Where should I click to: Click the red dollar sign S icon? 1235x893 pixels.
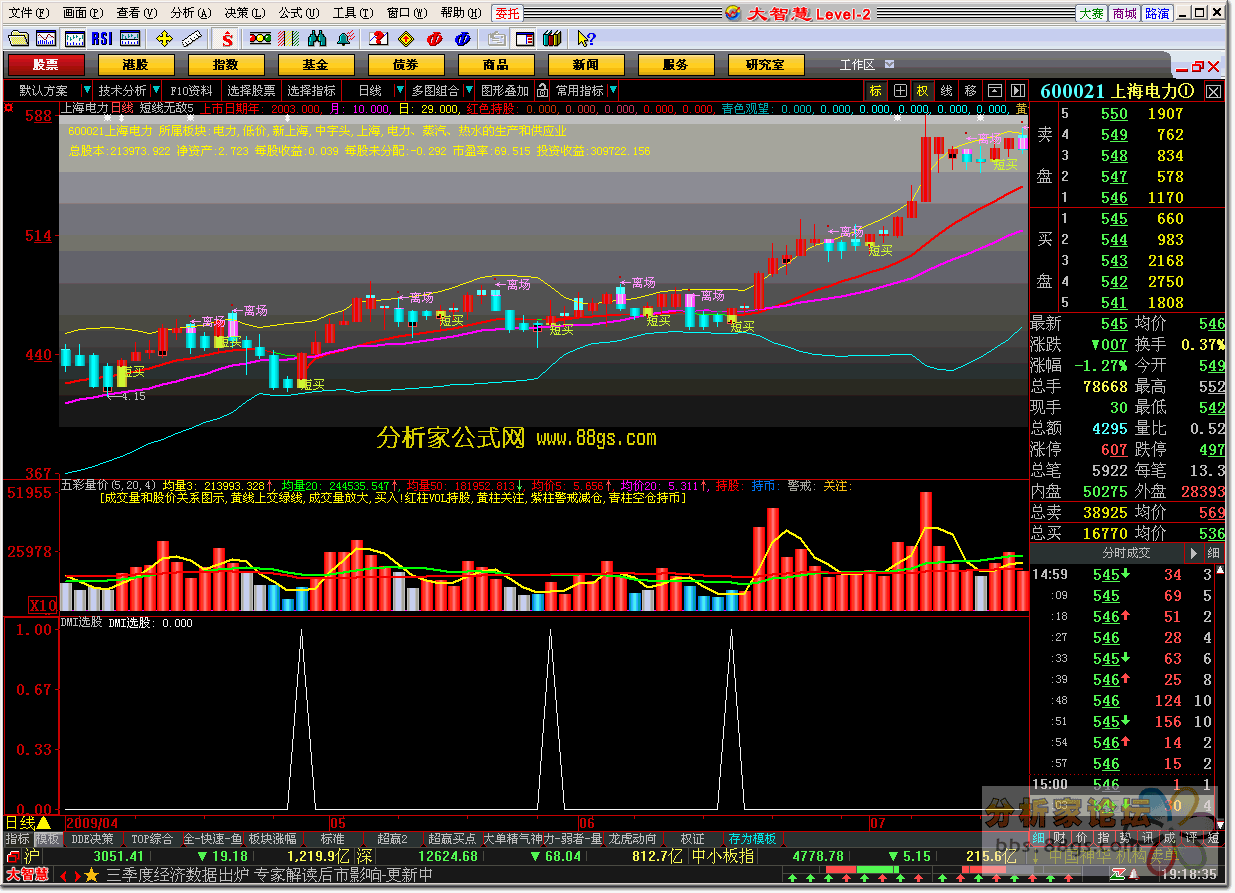click(x=228, y=39)
